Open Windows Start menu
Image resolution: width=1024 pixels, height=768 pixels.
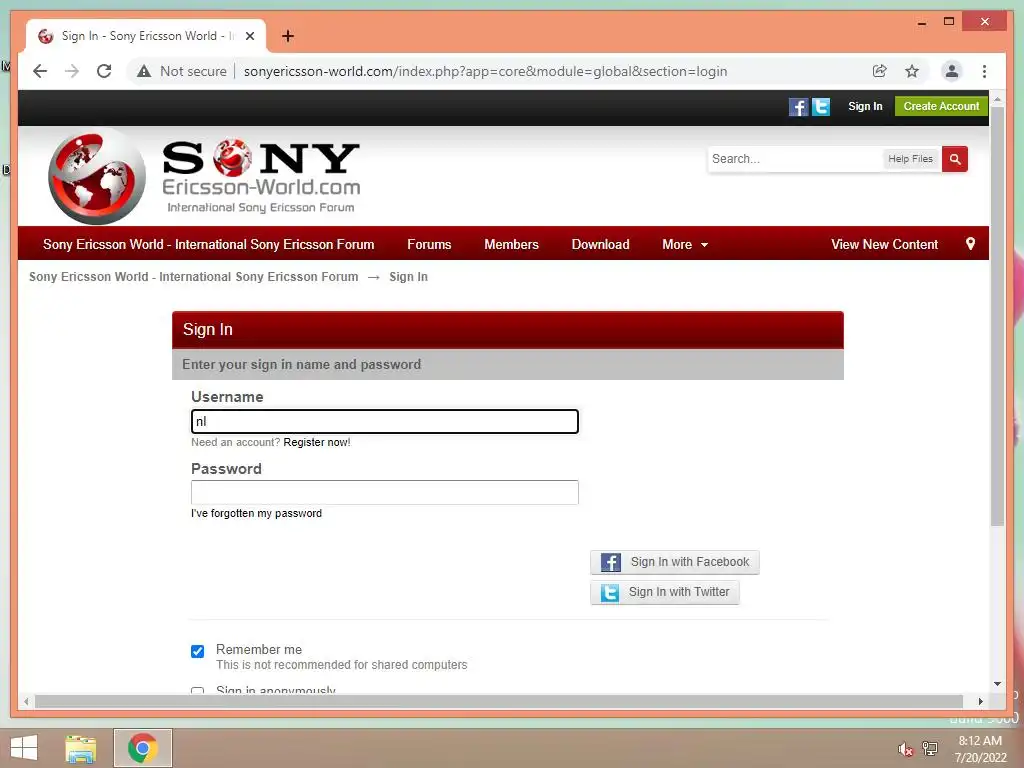coord(24,748)
